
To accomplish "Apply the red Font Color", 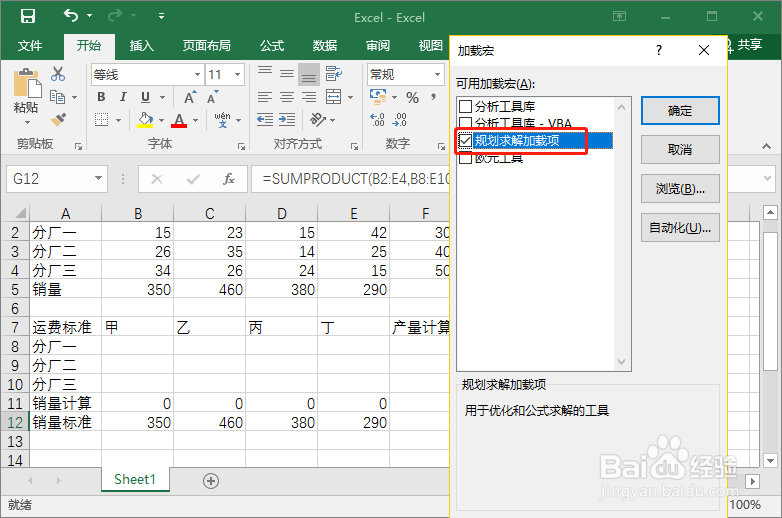I will (179, 120).
